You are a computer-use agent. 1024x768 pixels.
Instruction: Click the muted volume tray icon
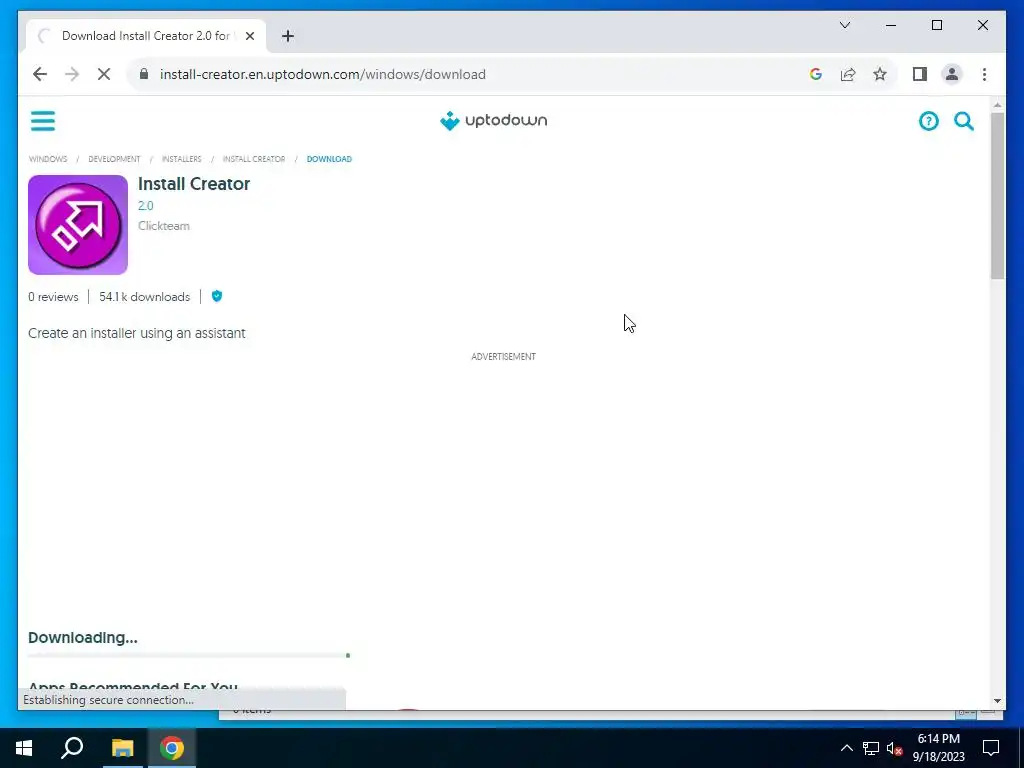(x=894, y=748)
